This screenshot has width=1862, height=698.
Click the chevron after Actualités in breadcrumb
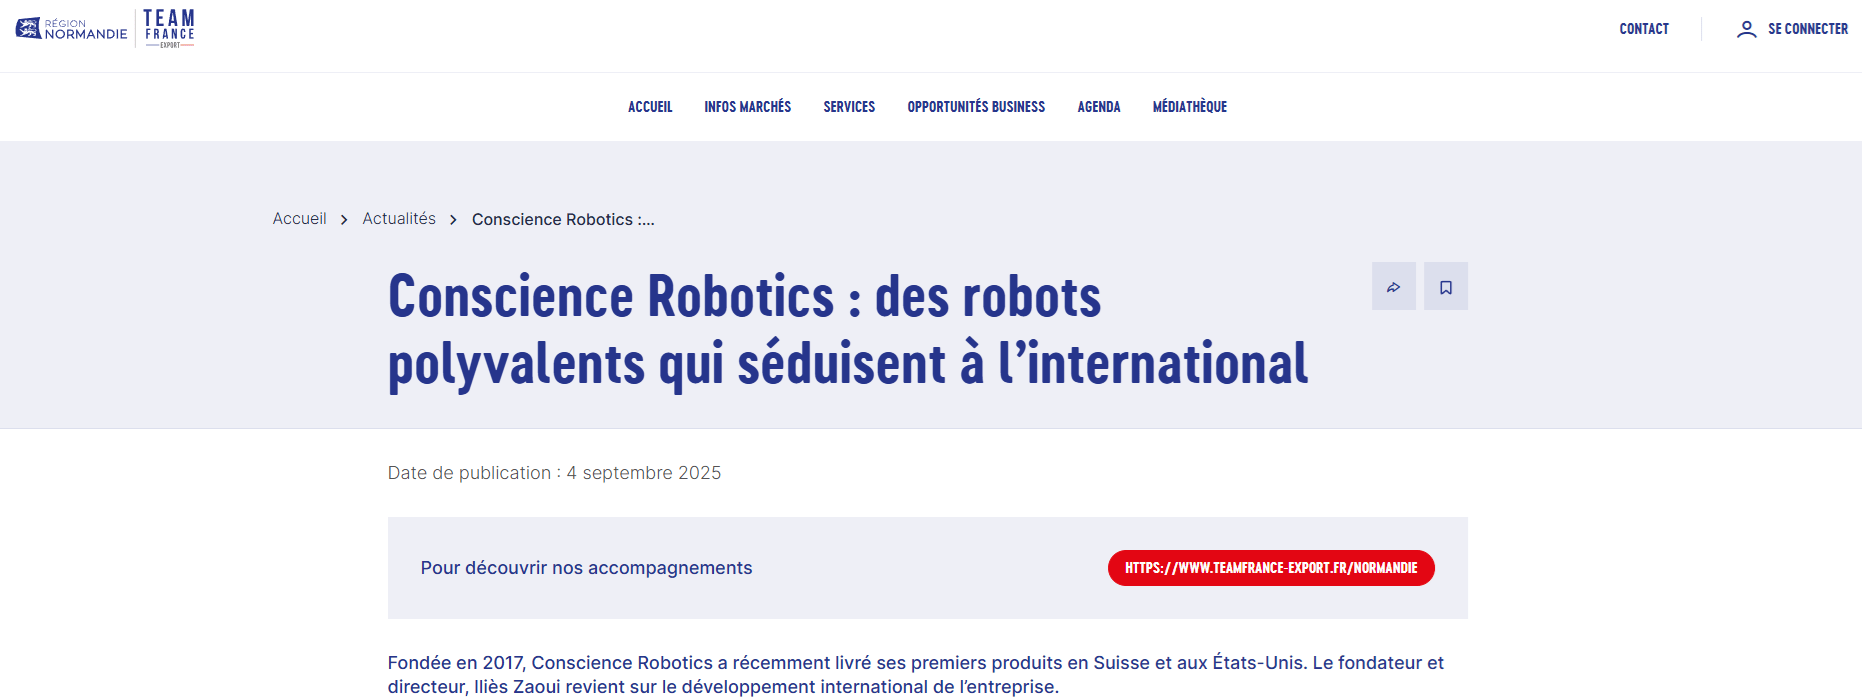pos(453,219)
